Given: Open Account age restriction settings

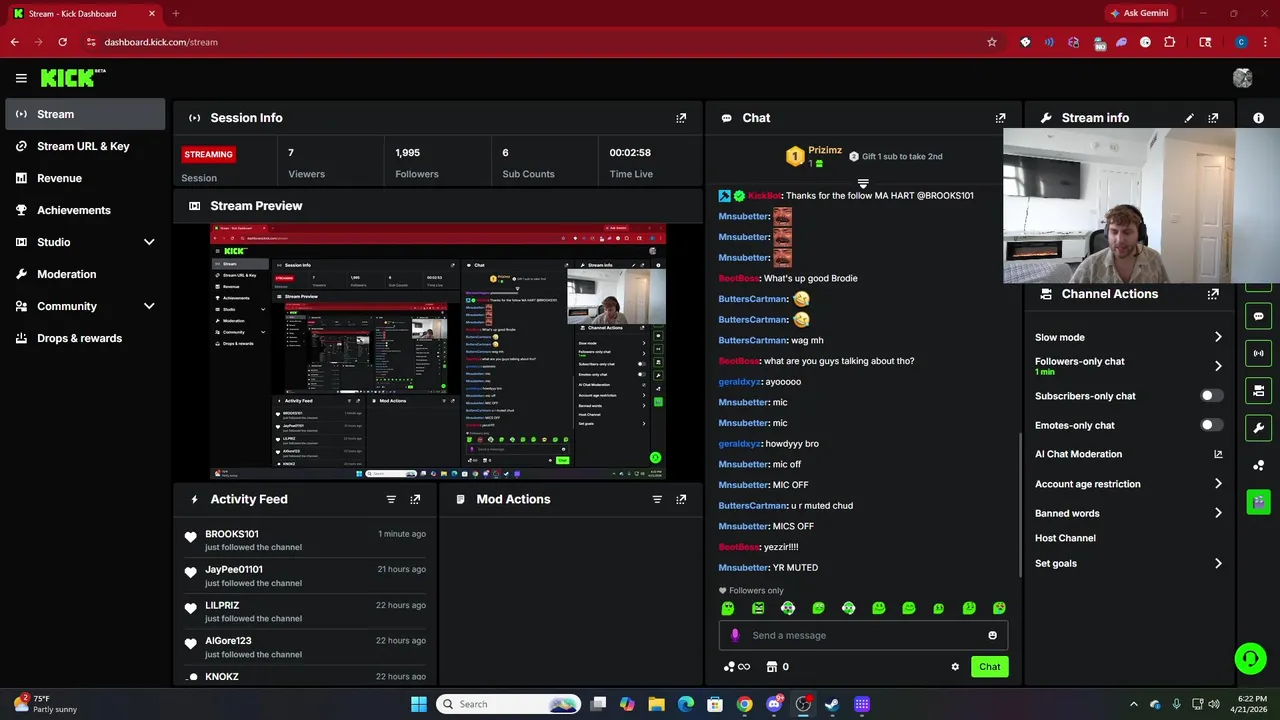Looking at the screenshot, I should click(1128, 484).
